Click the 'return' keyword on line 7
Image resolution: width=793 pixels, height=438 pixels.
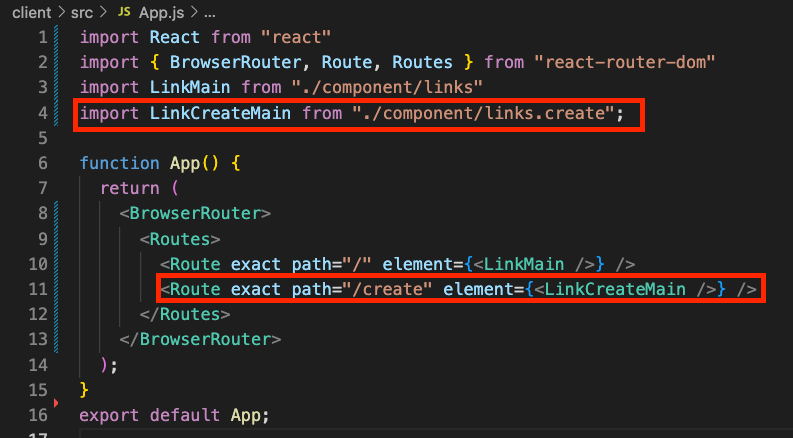129,189
